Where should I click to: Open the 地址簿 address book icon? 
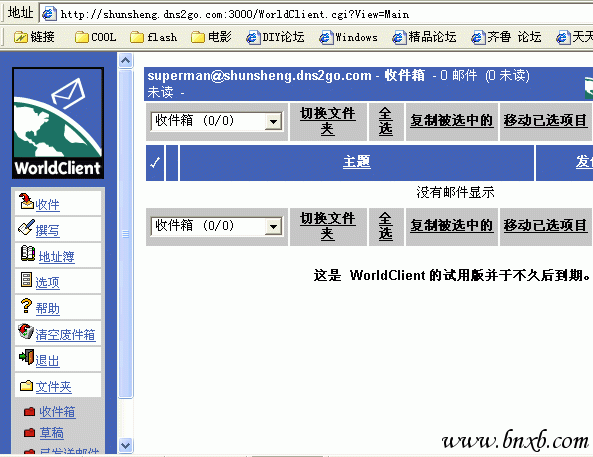(x=28, y=253)
